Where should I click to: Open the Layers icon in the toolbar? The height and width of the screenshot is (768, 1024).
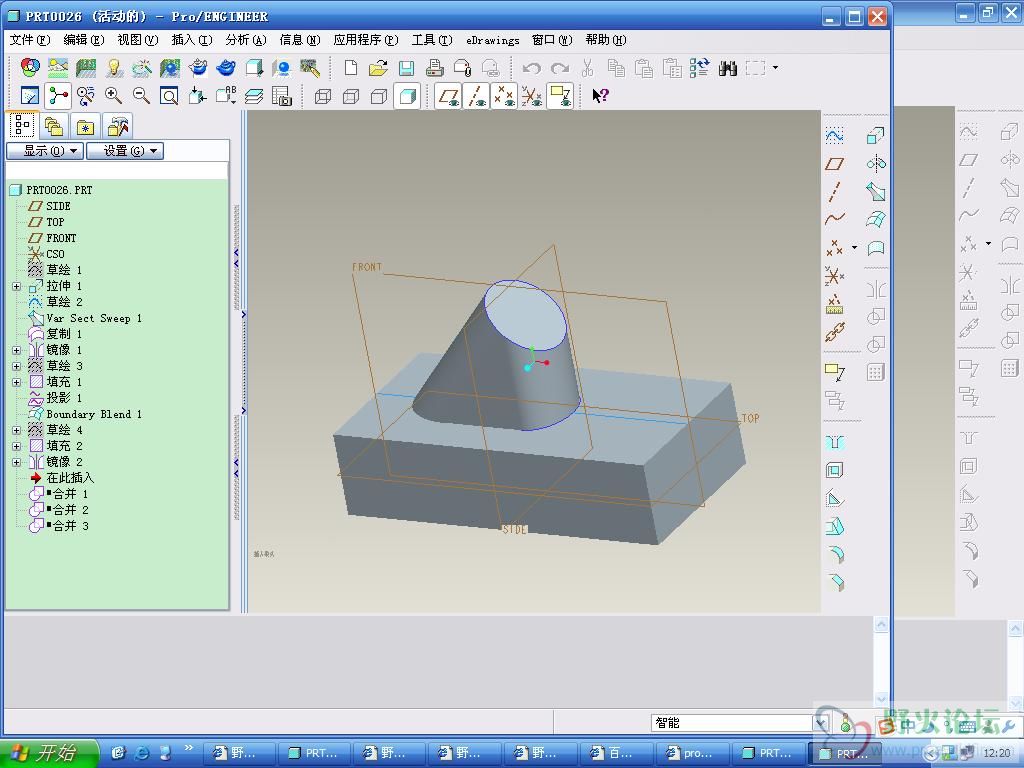(254, 96)
